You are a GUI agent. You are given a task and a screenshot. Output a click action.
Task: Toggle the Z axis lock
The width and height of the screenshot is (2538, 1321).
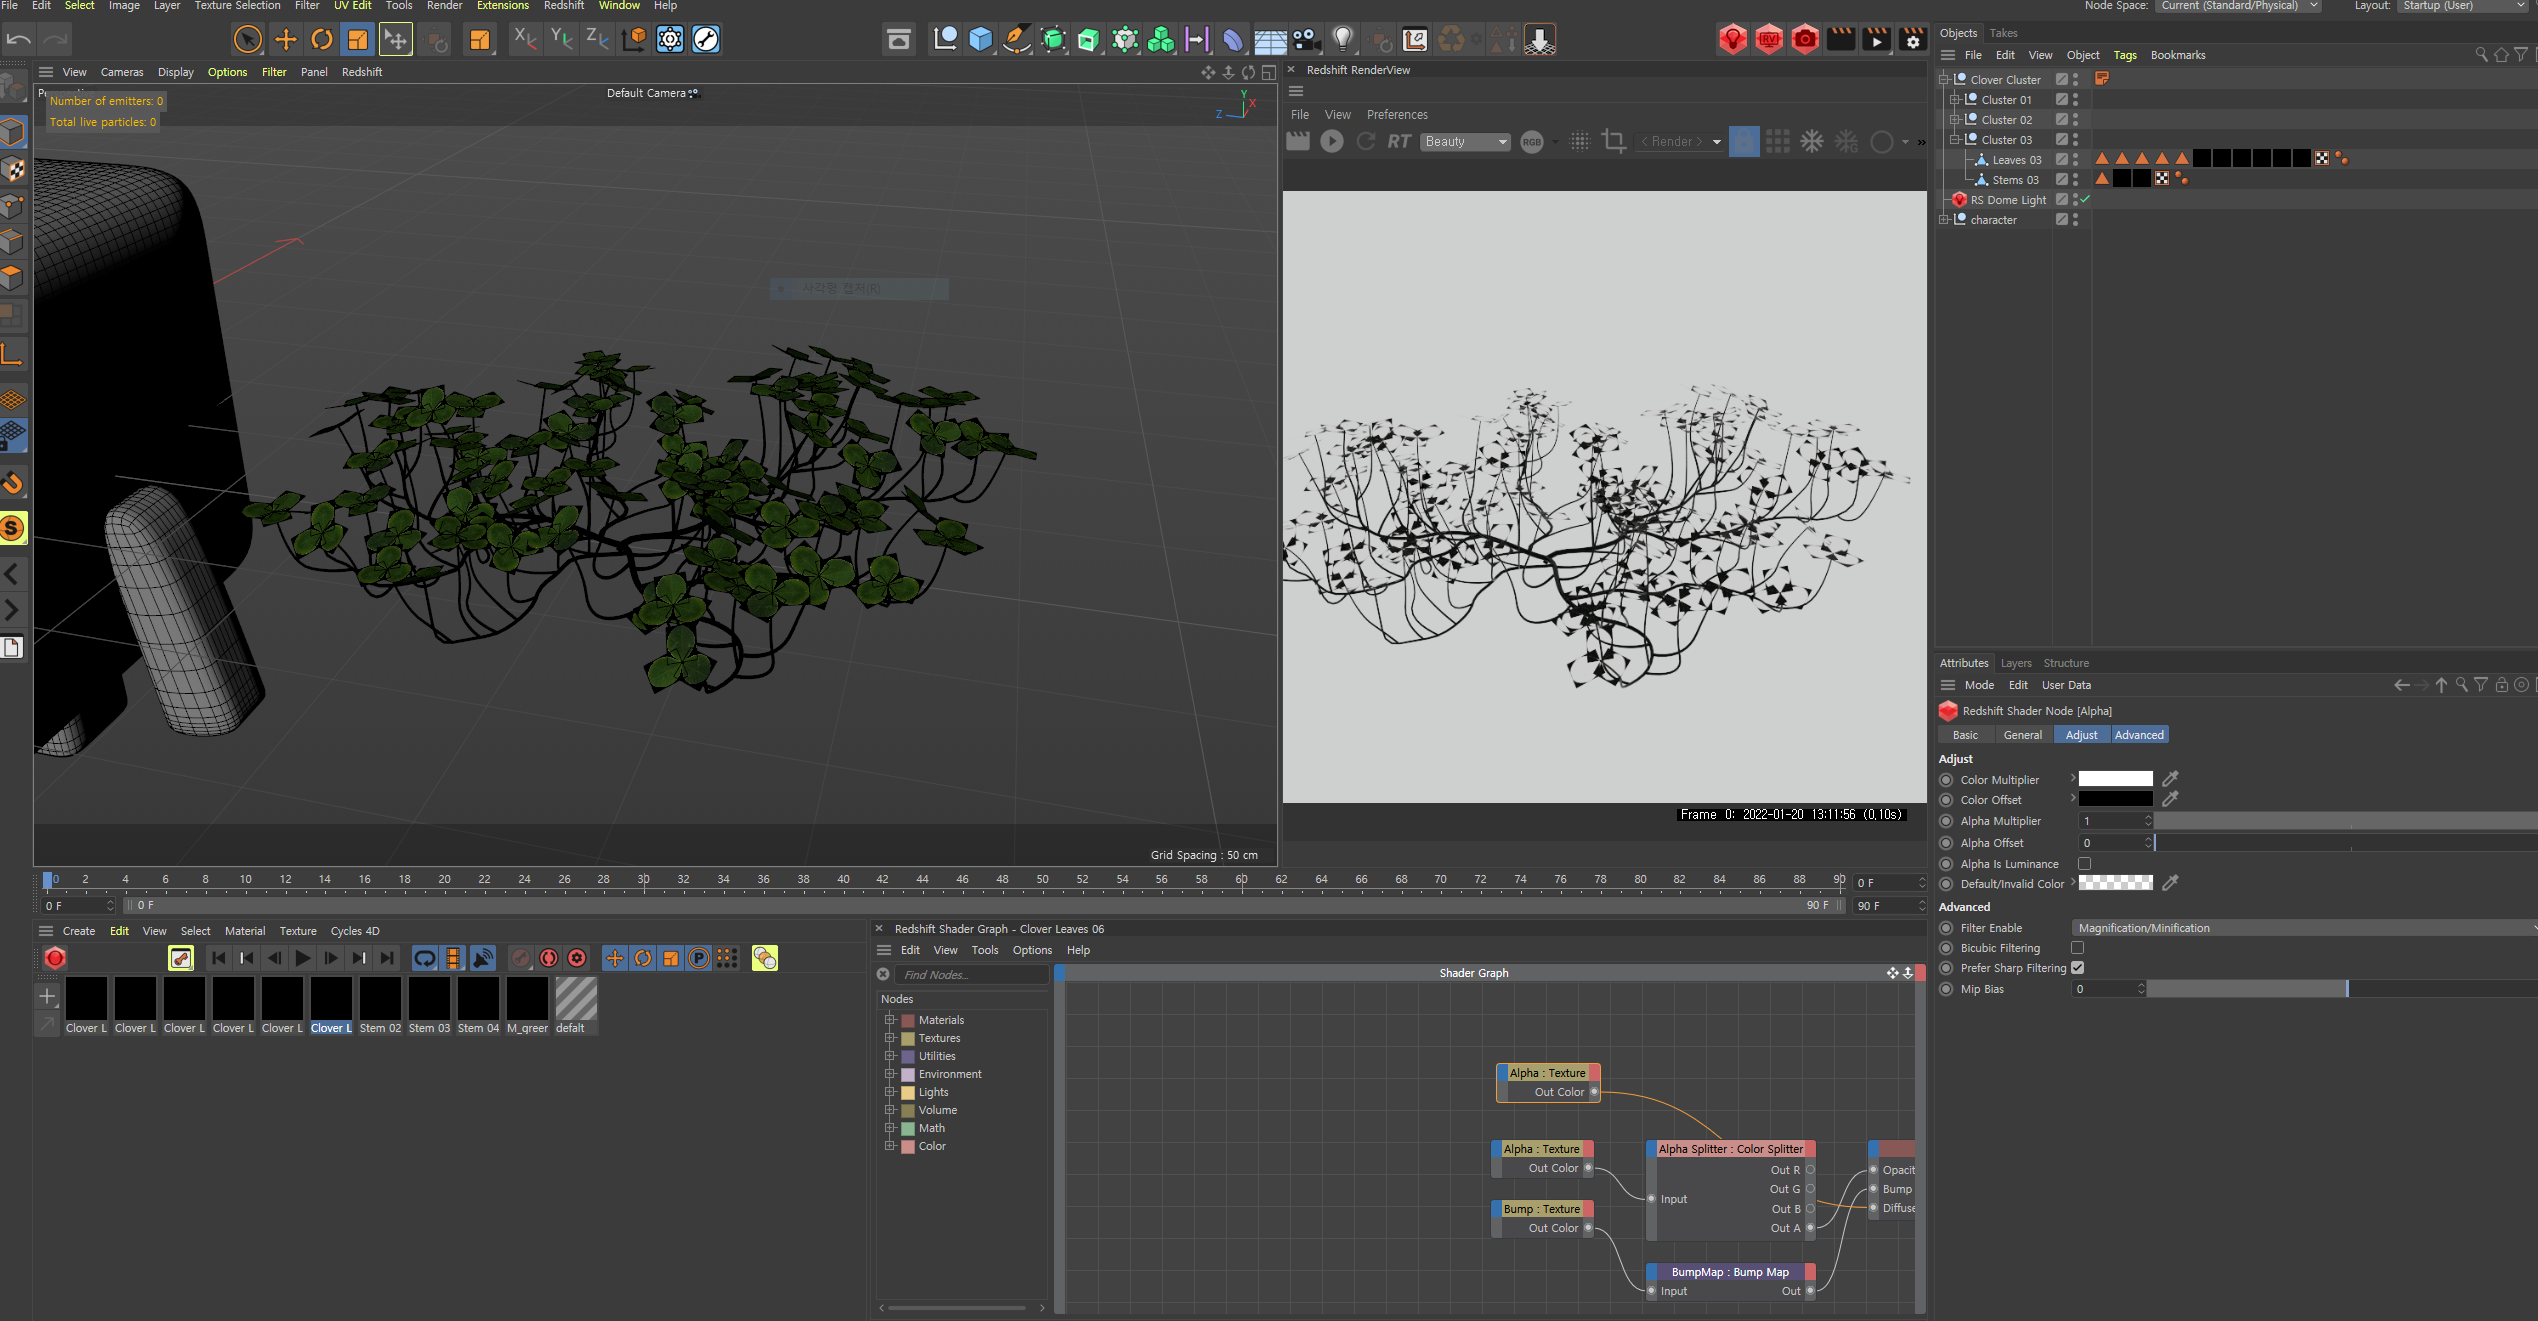[x=597, y=39]
